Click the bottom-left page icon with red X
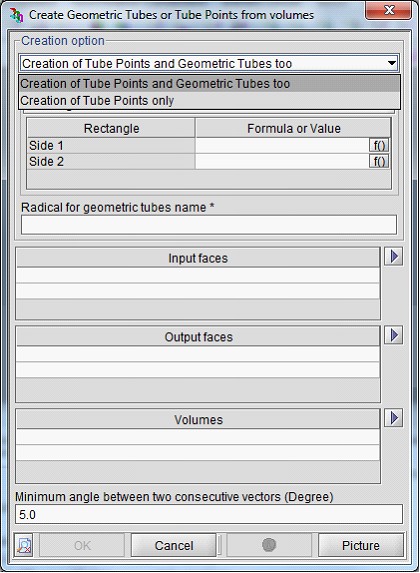This screenshot has height=573, width=420. (24, 545)
